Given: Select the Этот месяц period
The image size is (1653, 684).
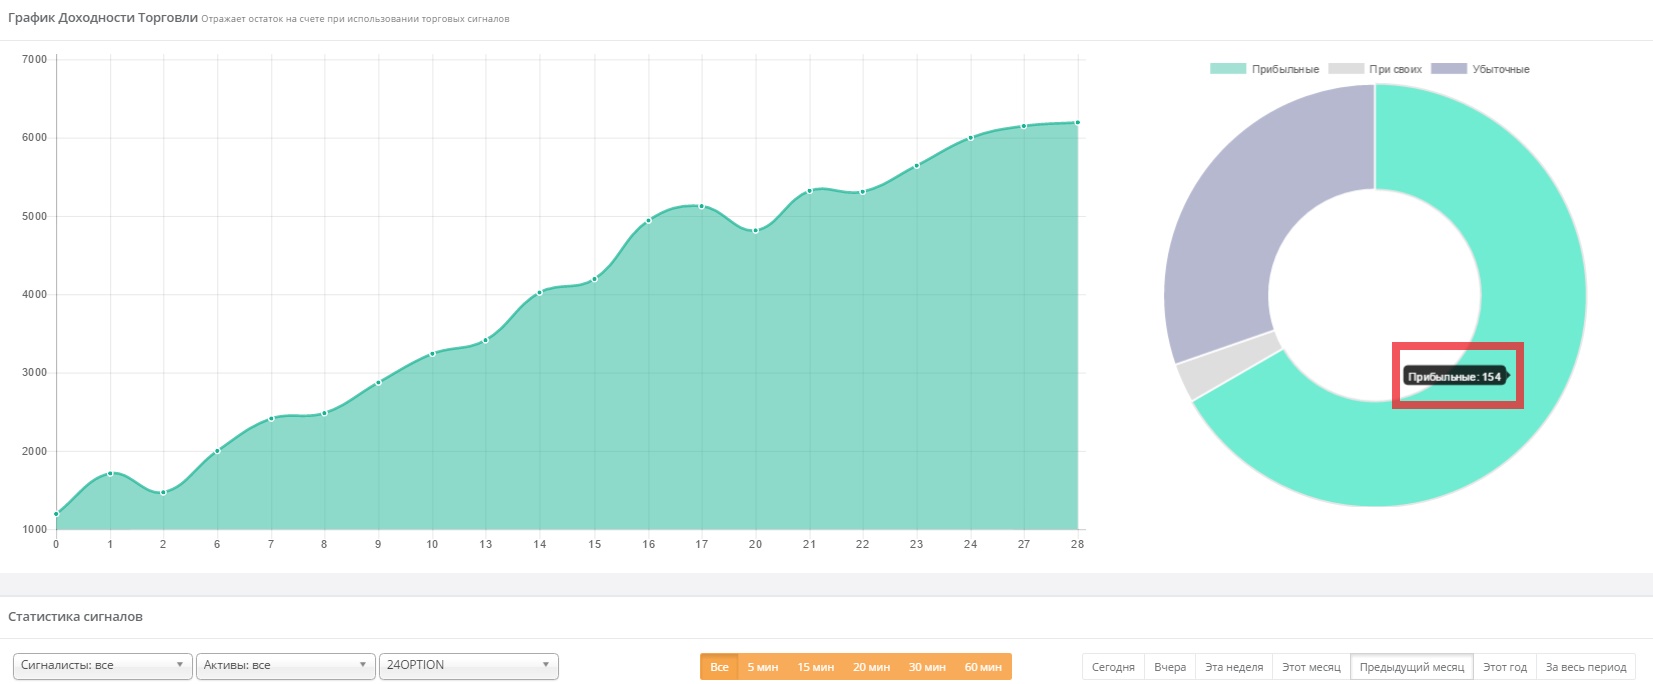Looking at the screenshot, I should coord(1311,667).
